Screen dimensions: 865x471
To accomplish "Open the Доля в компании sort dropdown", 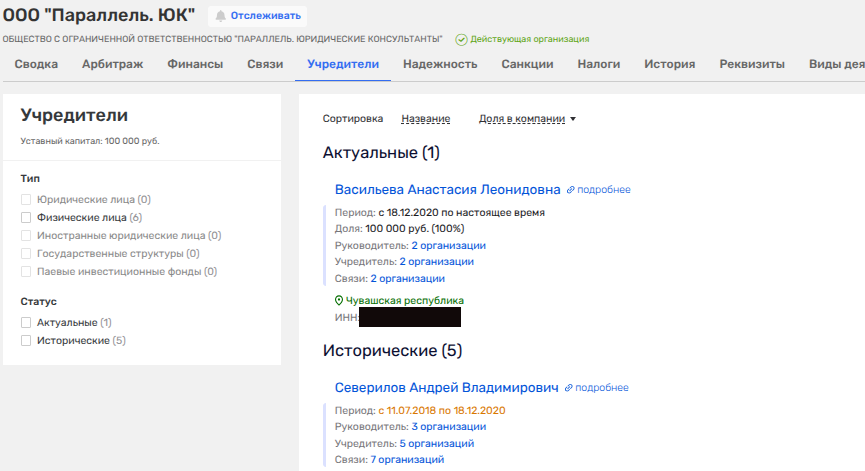I will pos(527,119).
